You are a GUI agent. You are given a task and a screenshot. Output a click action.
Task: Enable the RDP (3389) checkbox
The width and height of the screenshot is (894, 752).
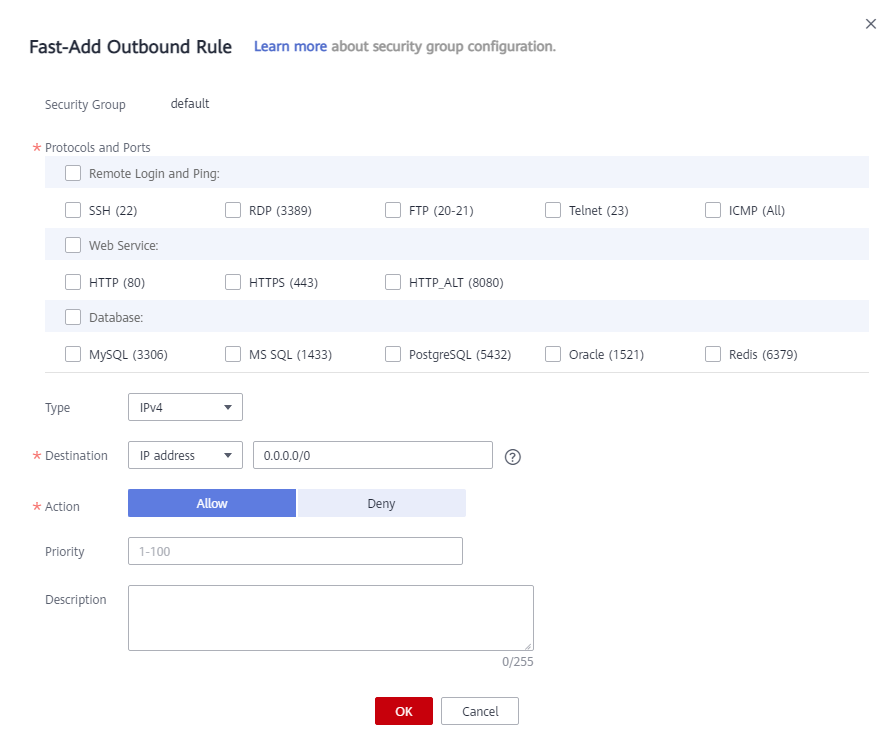[233, 210]
